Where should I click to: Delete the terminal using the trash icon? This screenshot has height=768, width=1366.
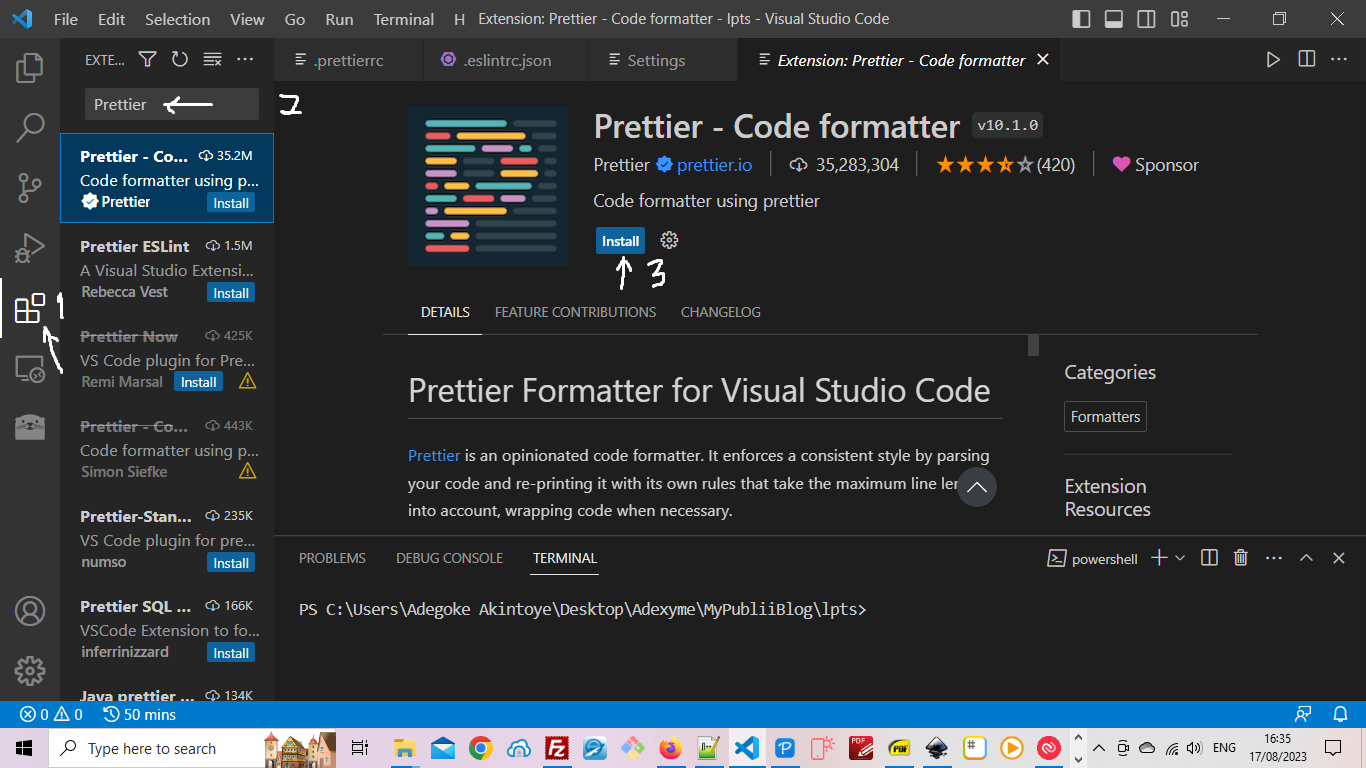pos(1241,558)
